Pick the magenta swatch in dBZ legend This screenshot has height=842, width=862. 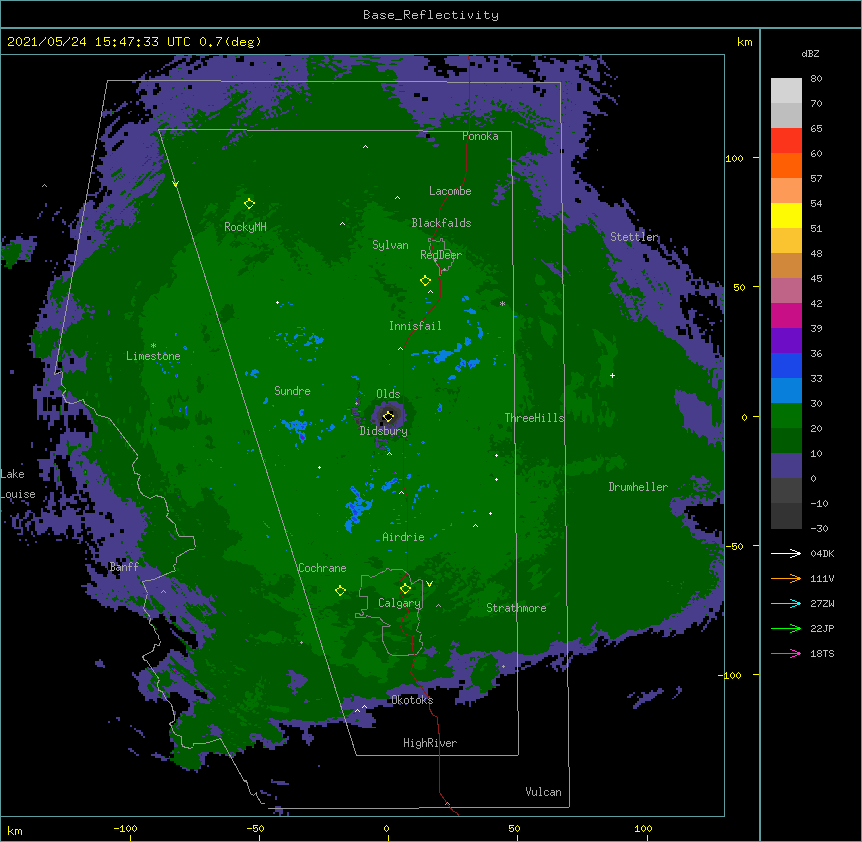[786, 315]
